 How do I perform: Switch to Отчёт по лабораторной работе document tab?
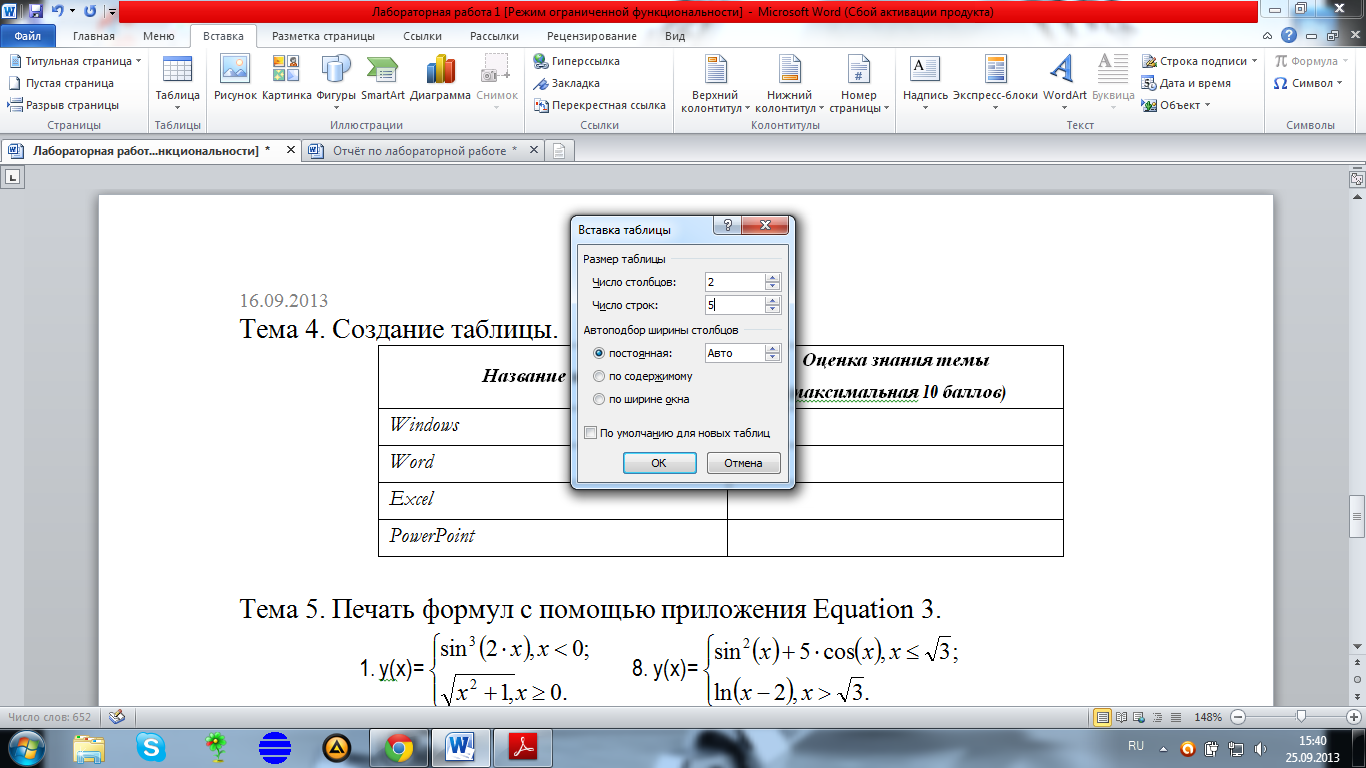[425, 151]
